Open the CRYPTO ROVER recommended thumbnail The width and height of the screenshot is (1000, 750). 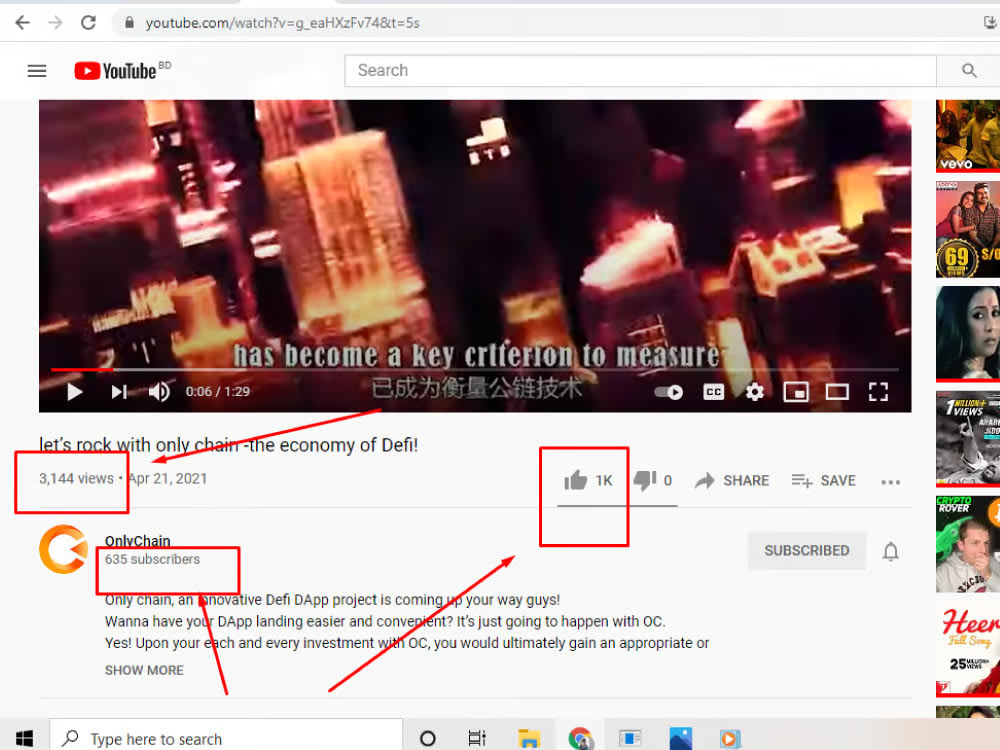click(967, 544)
